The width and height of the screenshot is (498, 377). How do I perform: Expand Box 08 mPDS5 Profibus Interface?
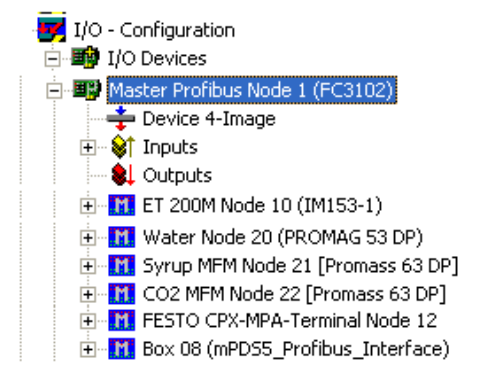(88, 349)
